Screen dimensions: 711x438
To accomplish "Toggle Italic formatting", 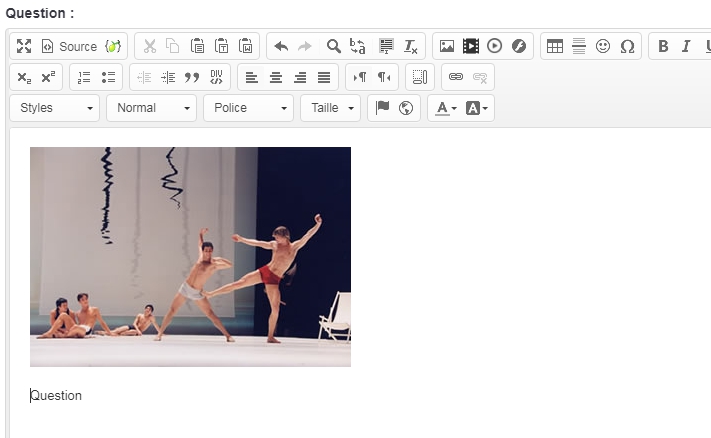I will point(686,47).
